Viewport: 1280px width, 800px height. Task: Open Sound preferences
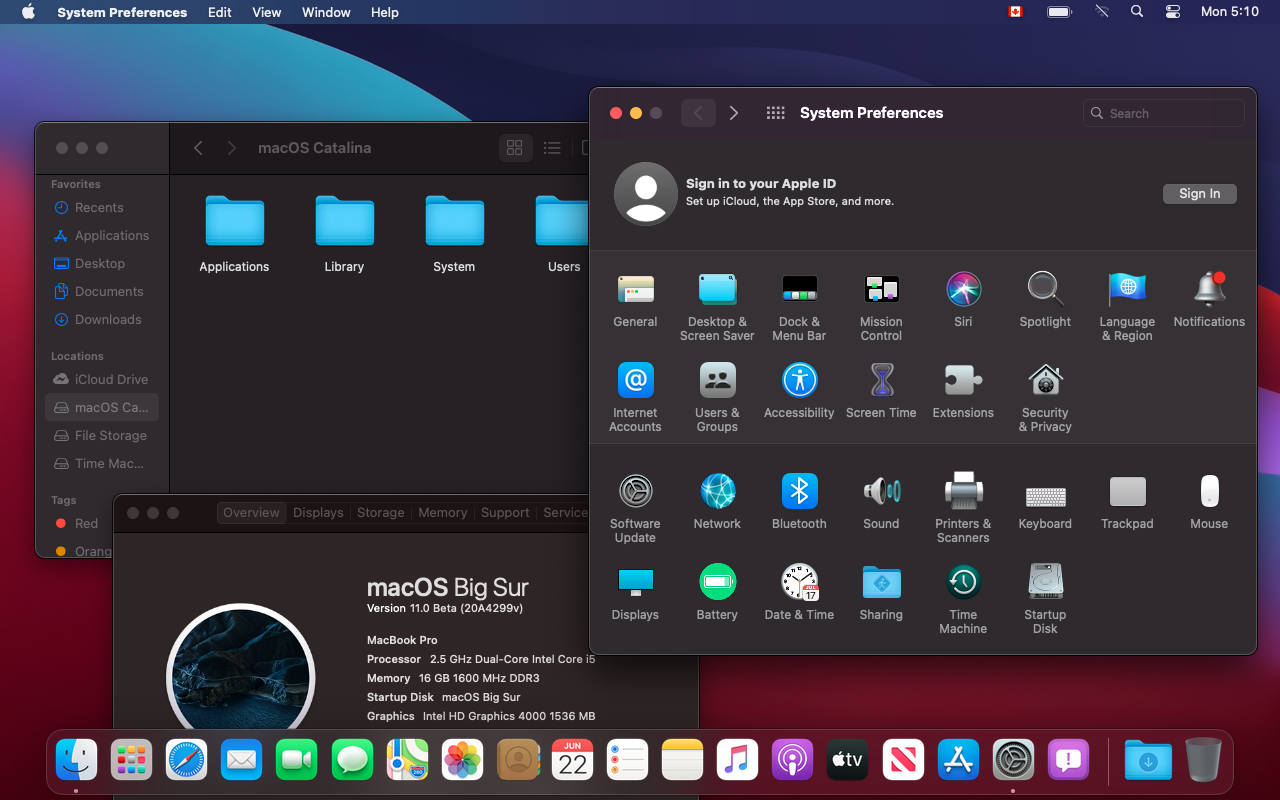(881, 502)
